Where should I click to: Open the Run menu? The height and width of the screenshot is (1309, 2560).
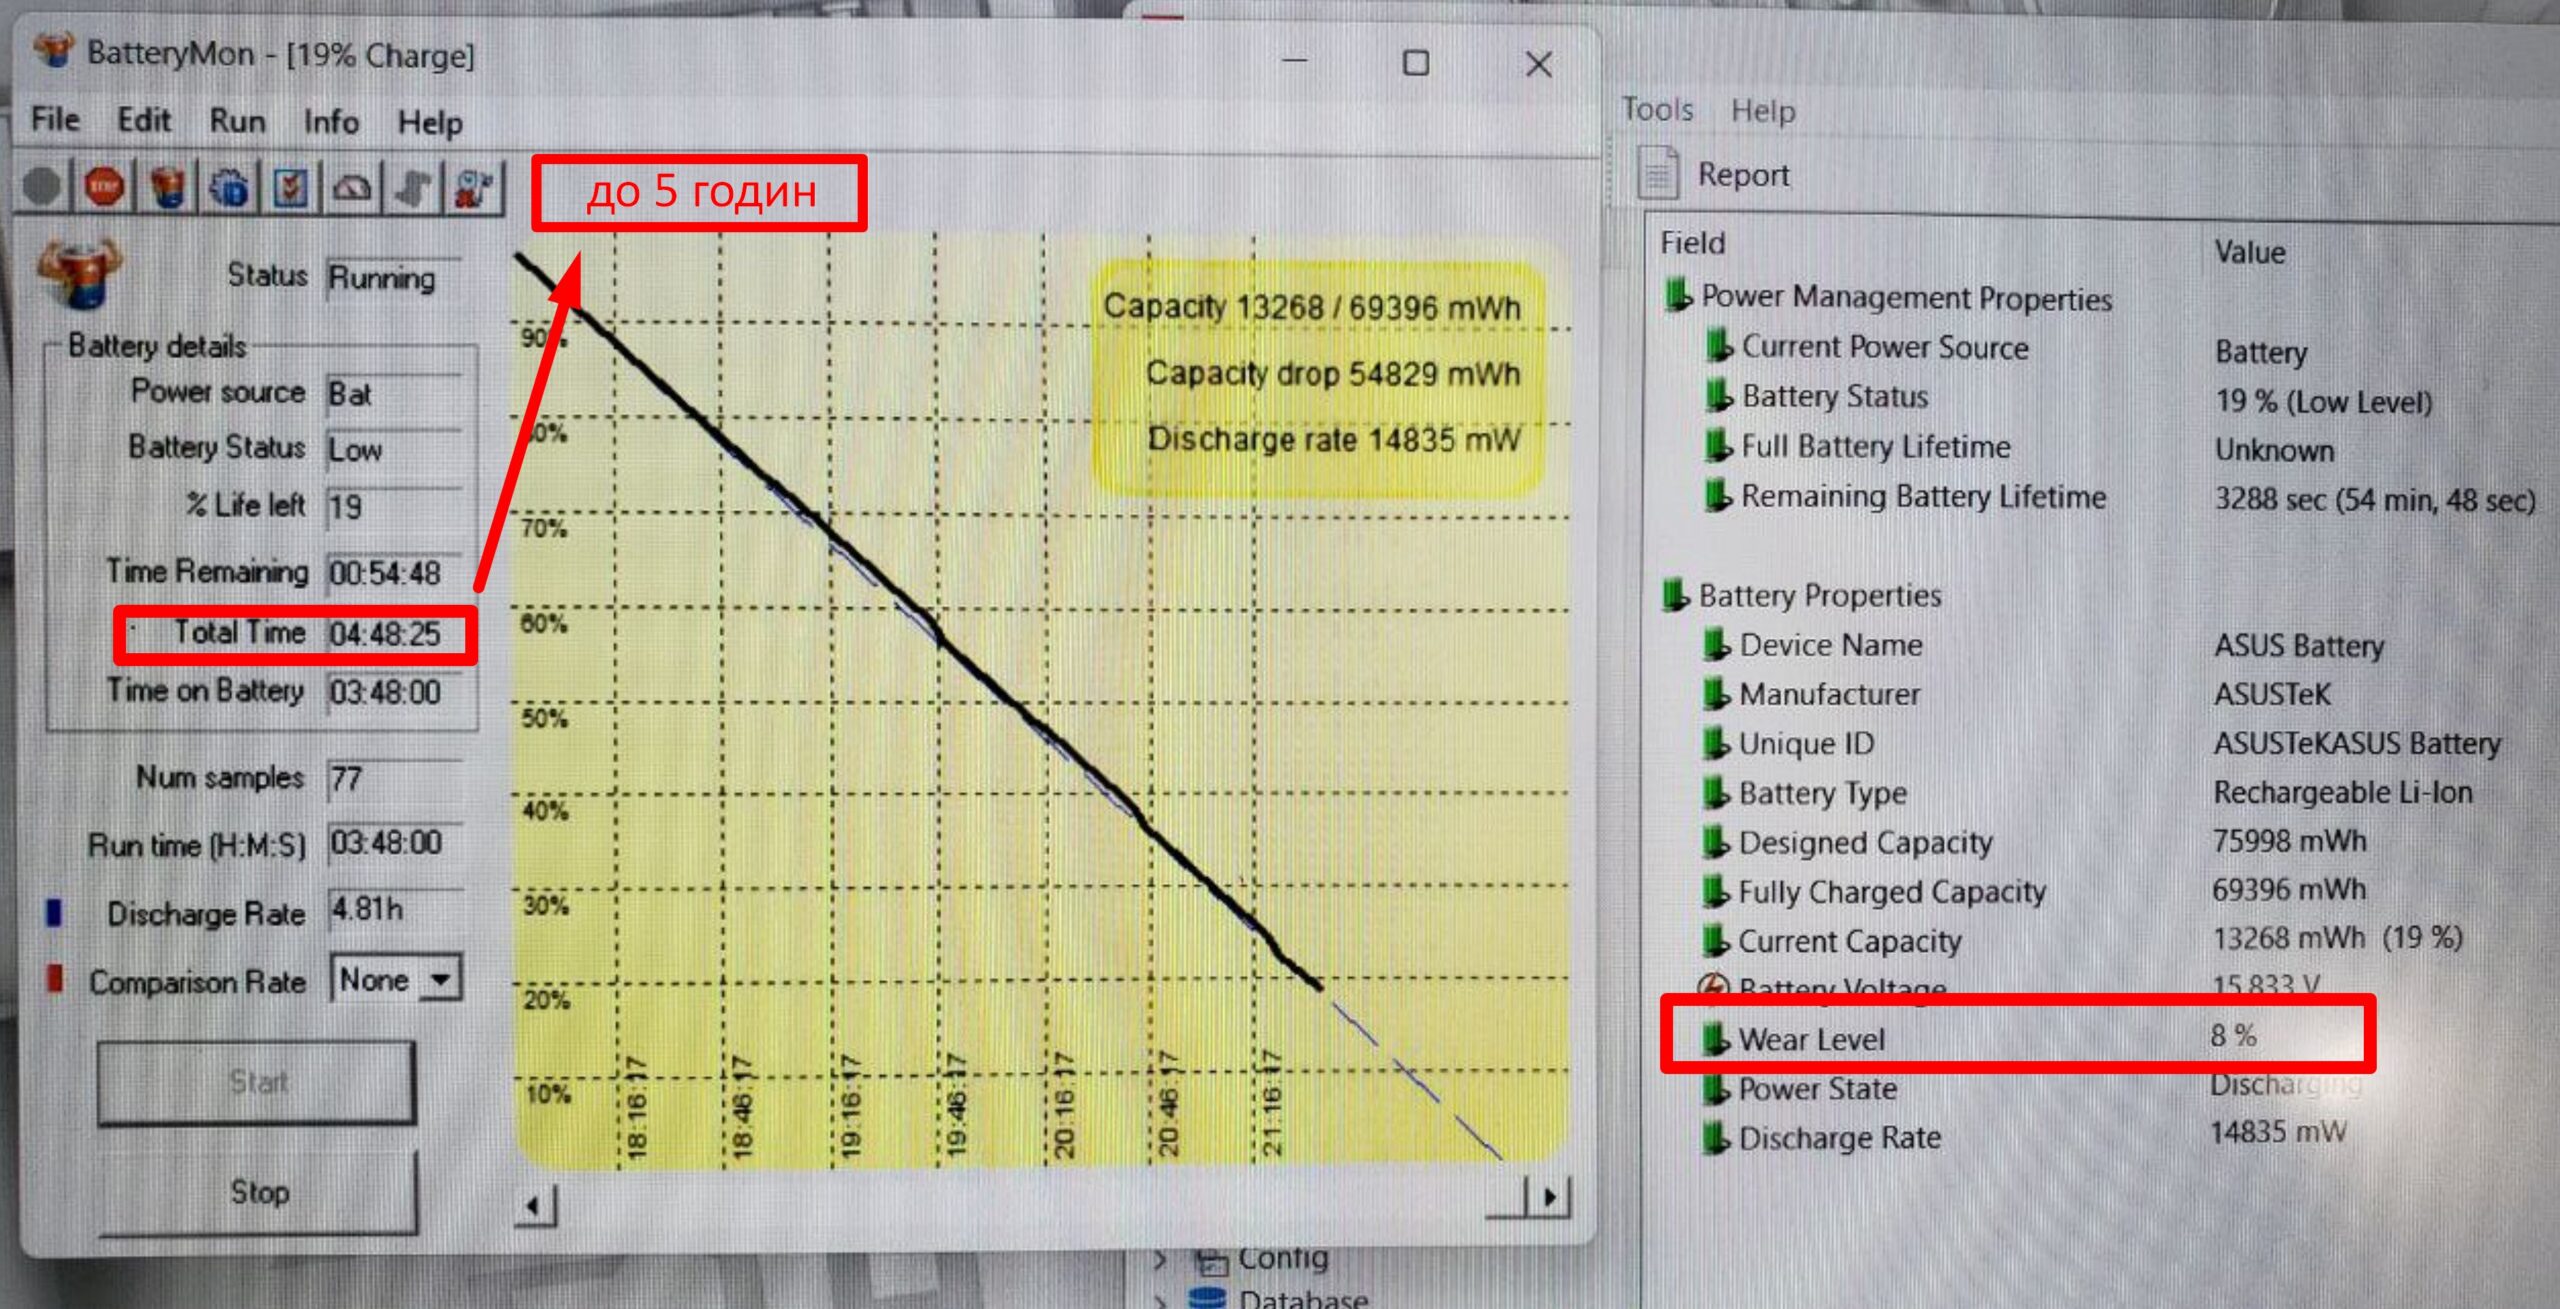point(237,121)
